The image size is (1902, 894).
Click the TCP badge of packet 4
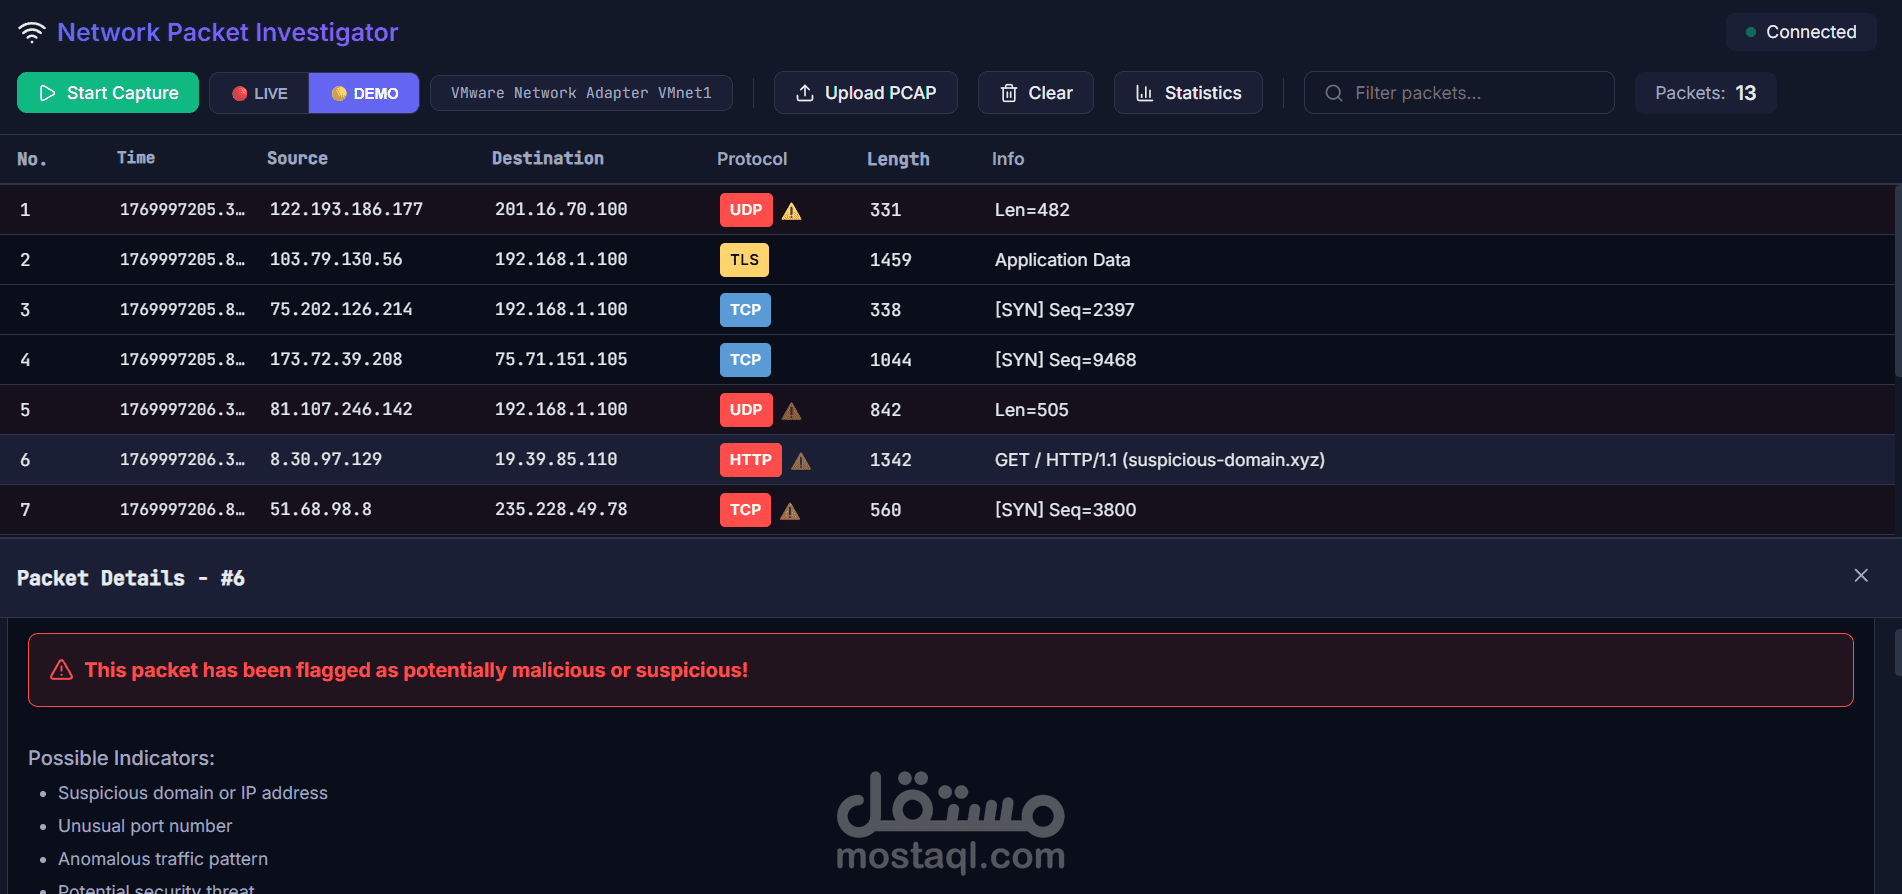(745, 360)
